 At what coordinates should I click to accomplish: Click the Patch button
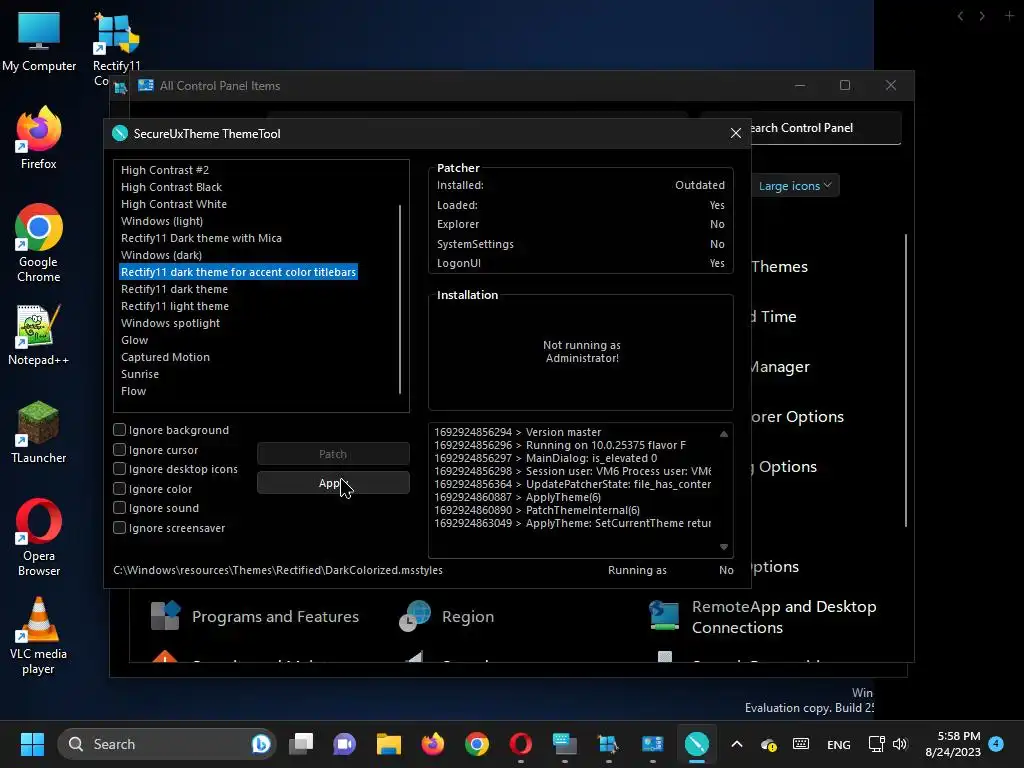(x=333, y=454)
